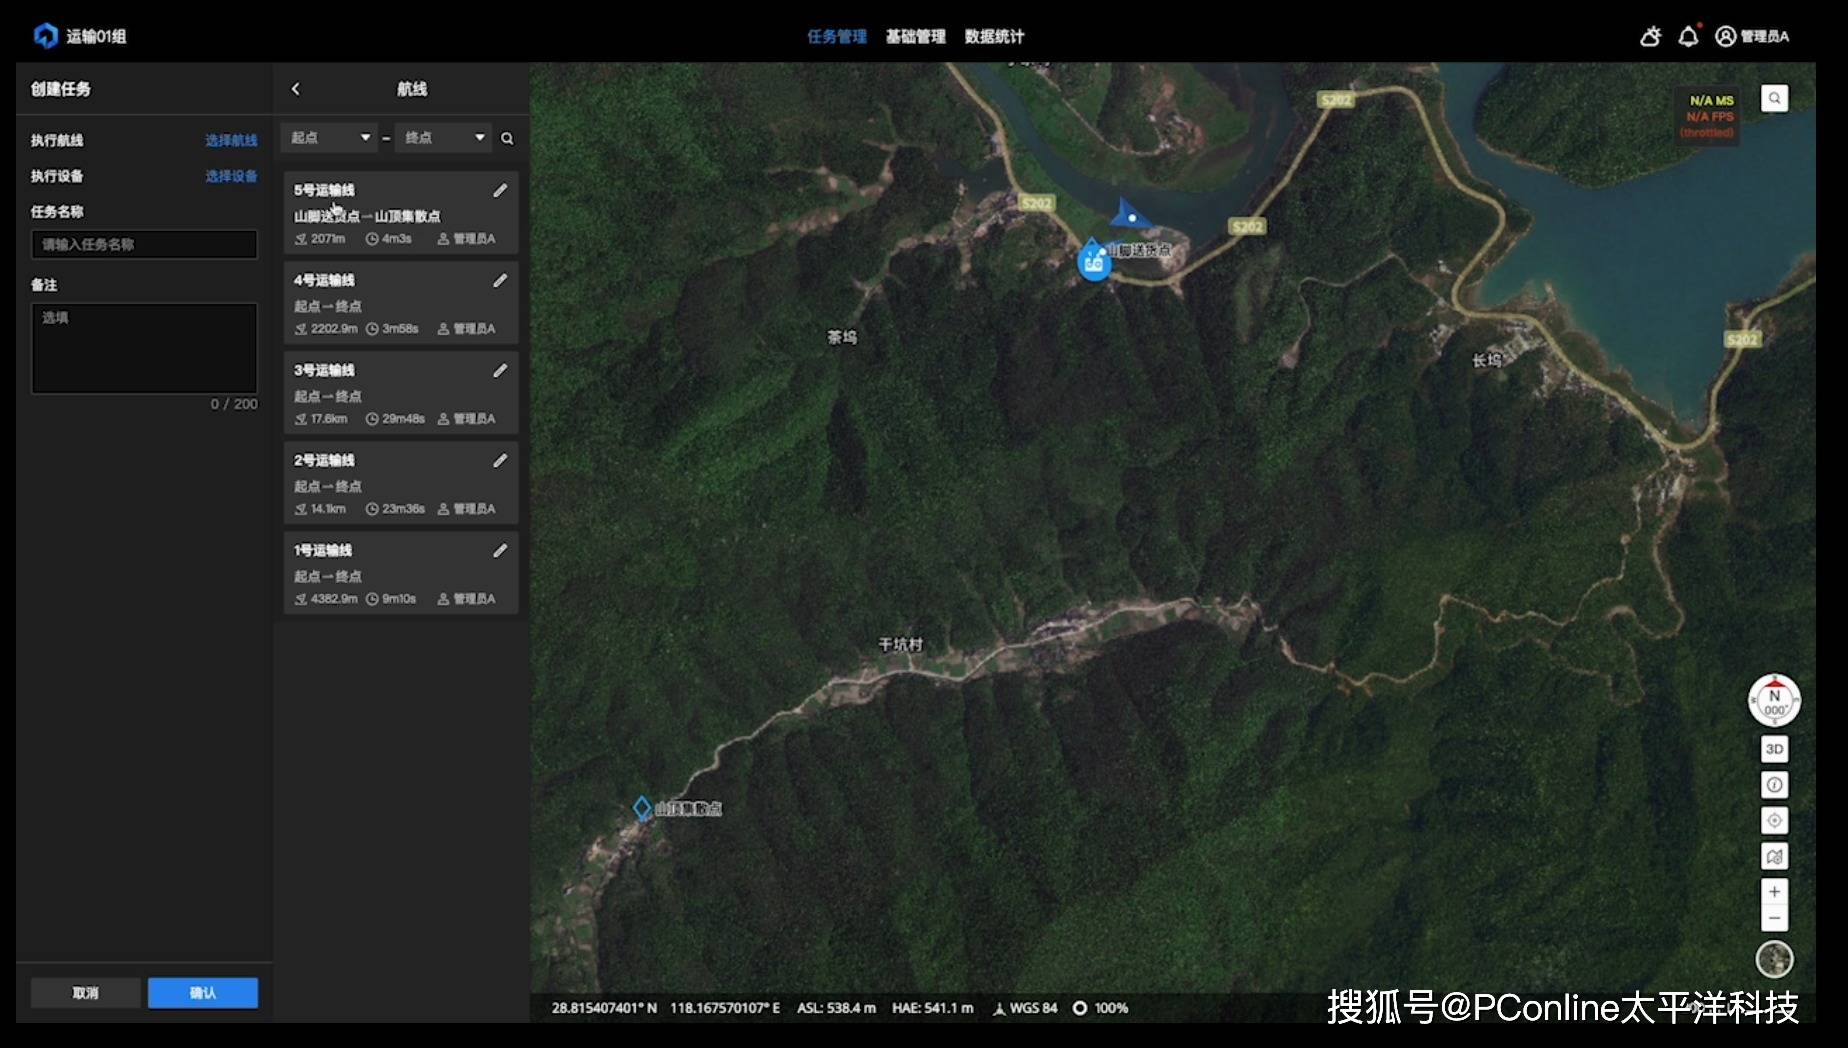Toggle the 3D map view
Screen dimensions: 1848x1048
click(x=1775, y=749)
